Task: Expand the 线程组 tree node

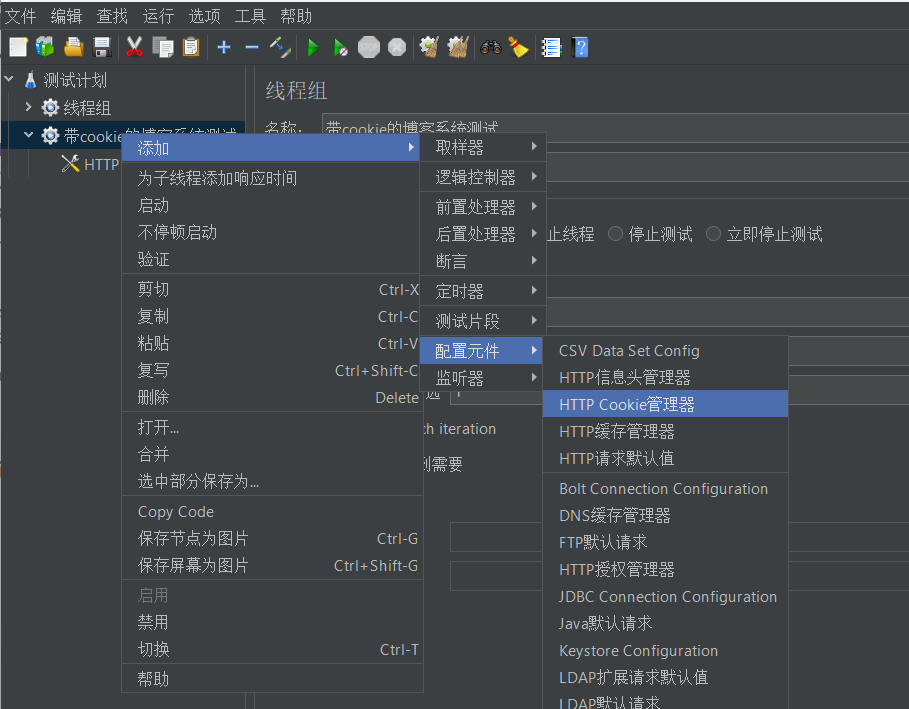Action: [x=28, y=107]
